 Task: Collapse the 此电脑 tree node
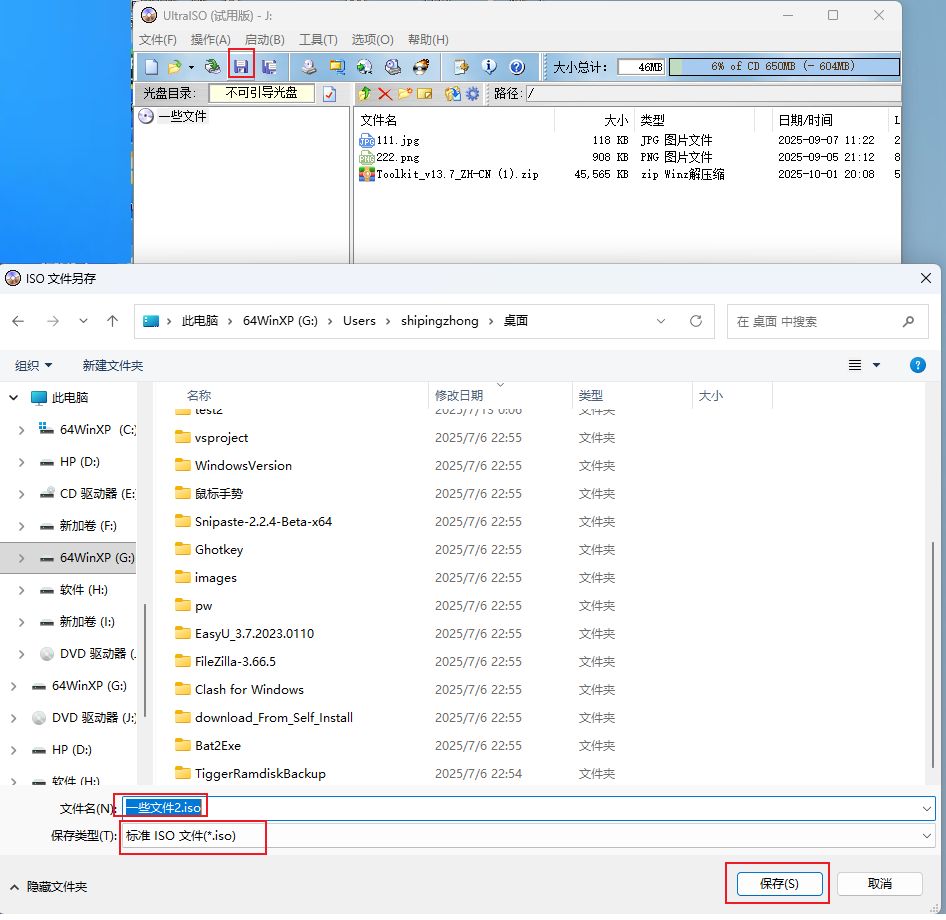pos(14,398)
